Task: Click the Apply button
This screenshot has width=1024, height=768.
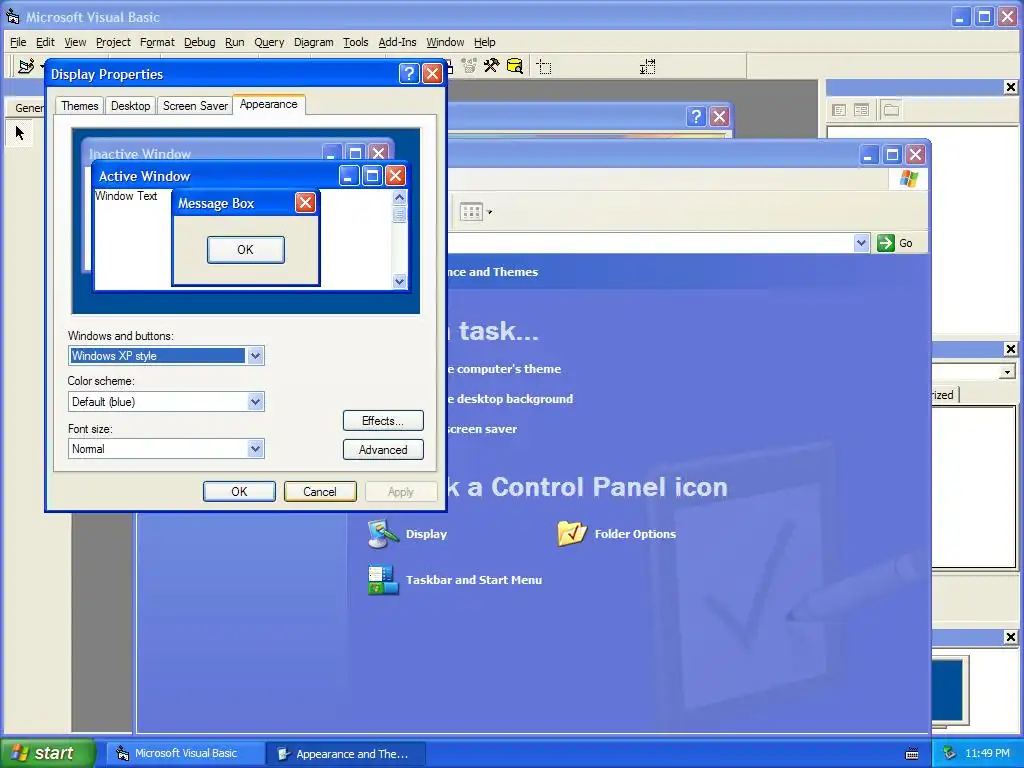Action: tap(401, 492)
